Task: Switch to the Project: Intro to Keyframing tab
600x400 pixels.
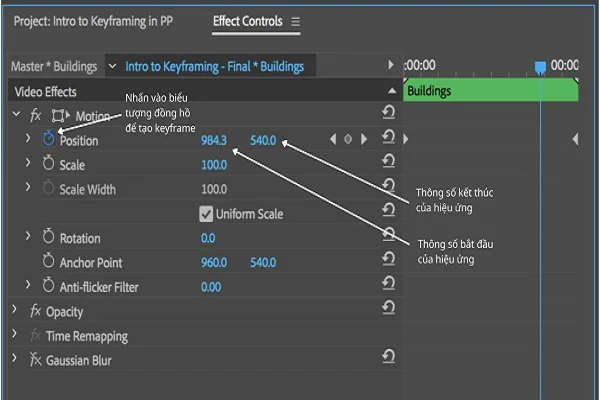Action: point(93,21)
